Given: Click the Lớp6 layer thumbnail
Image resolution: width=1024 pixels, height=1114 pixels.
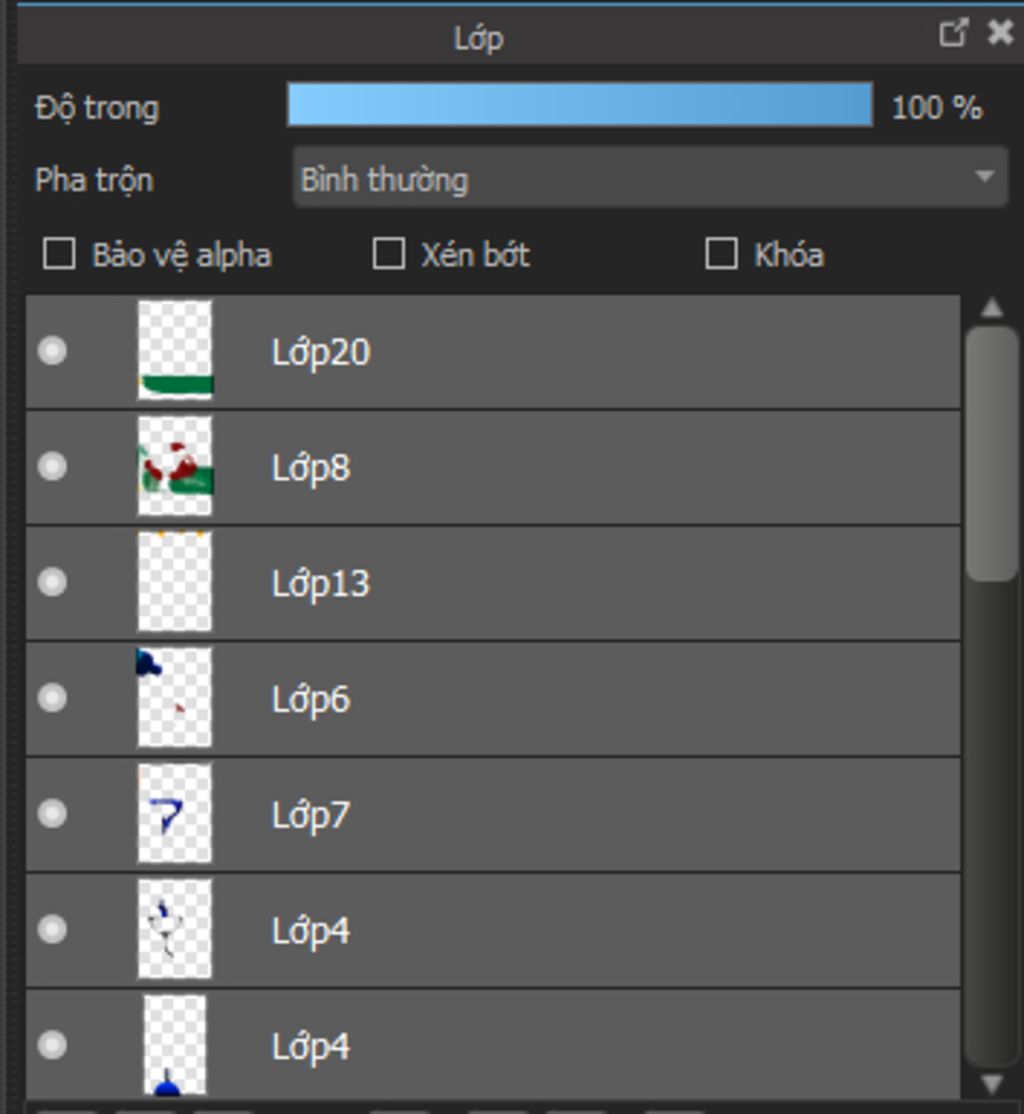Looking at the screenshot, I should click(175, 698).
